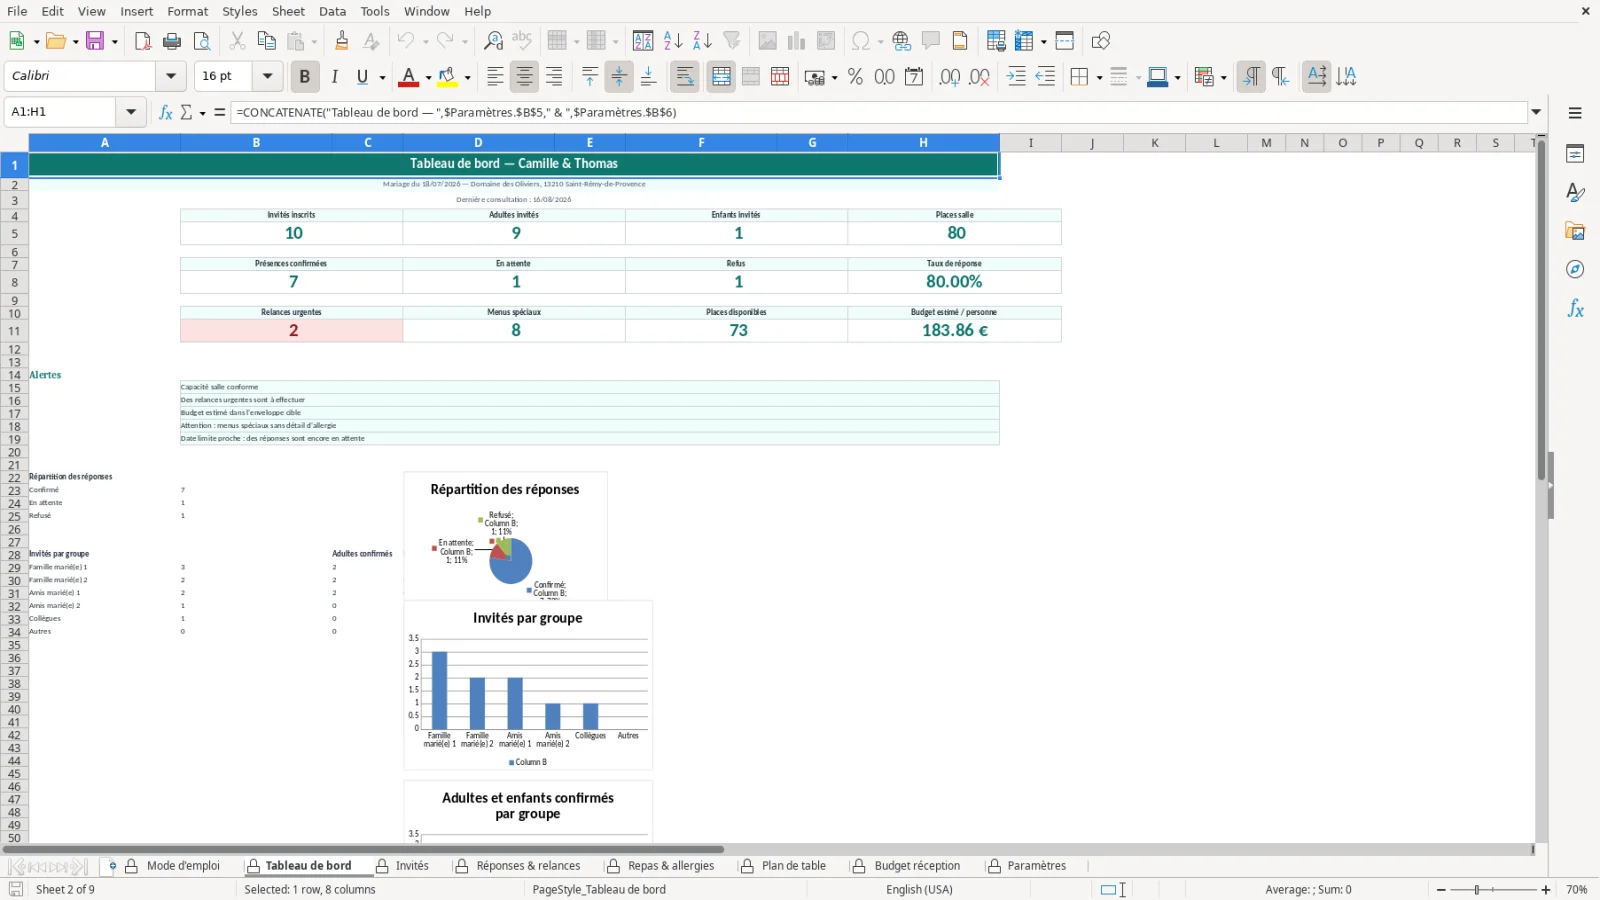1600x900 pixels.
Task: Open the font size dropdown
Action: click(x=267, y=76)
